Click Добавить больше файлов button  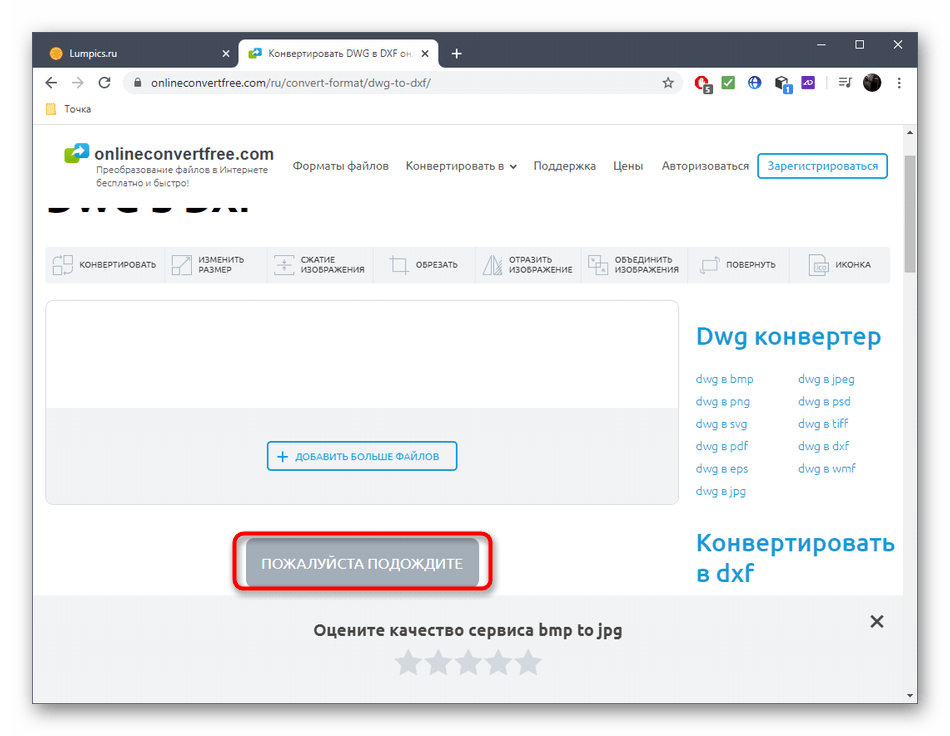pyautogui.click(x=362, y=456)
